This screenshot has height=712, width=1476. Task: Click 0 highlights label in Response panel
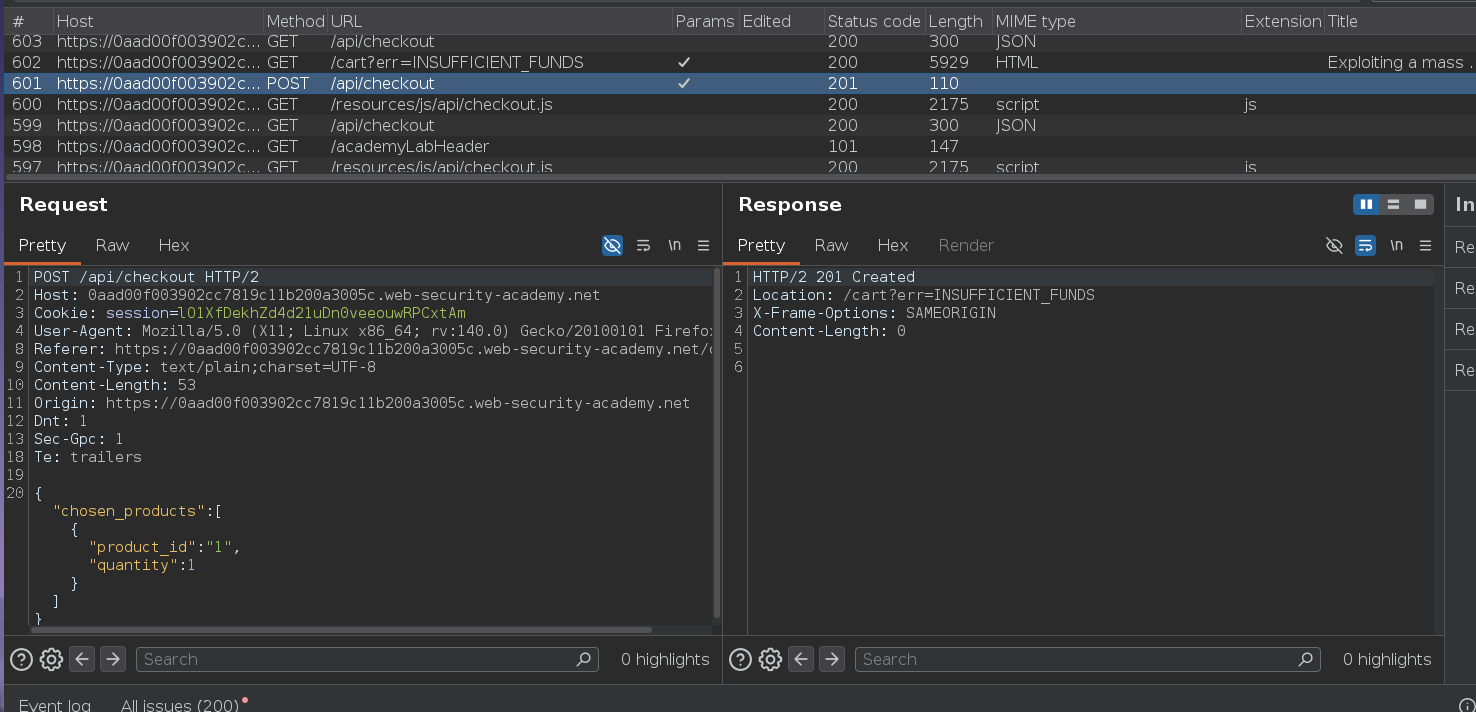(x=1387, y=659)
